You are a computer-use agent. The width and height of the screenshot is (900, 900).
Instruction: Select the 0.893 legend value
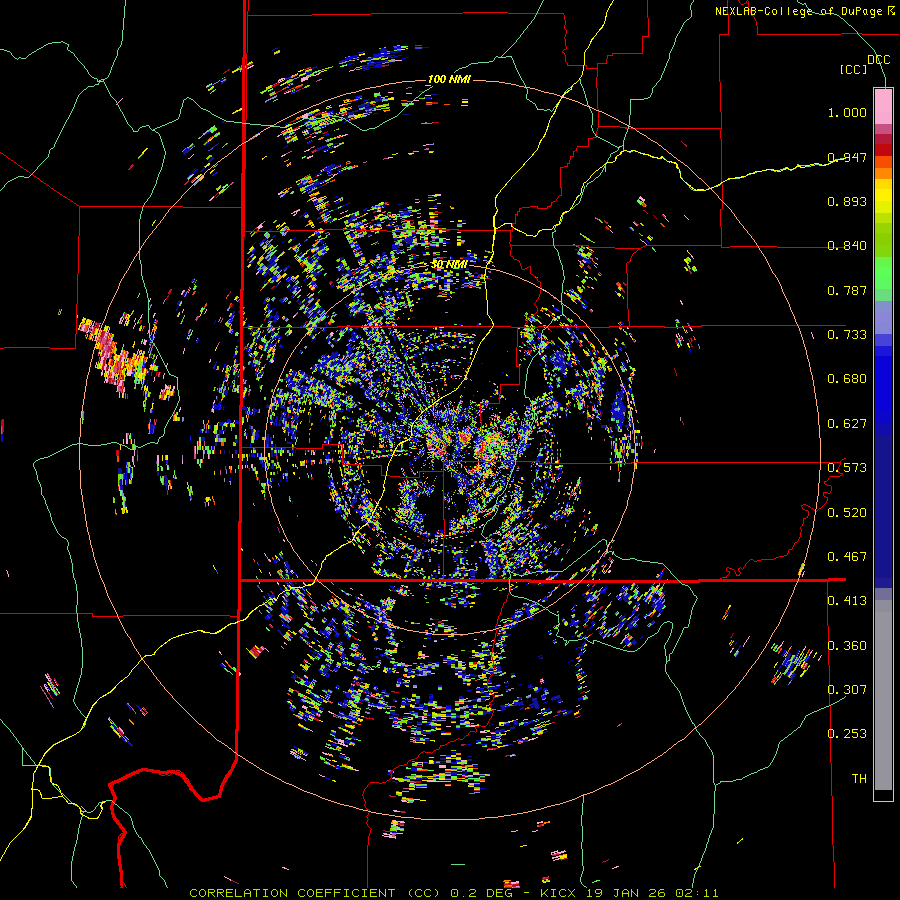point(847,201)
